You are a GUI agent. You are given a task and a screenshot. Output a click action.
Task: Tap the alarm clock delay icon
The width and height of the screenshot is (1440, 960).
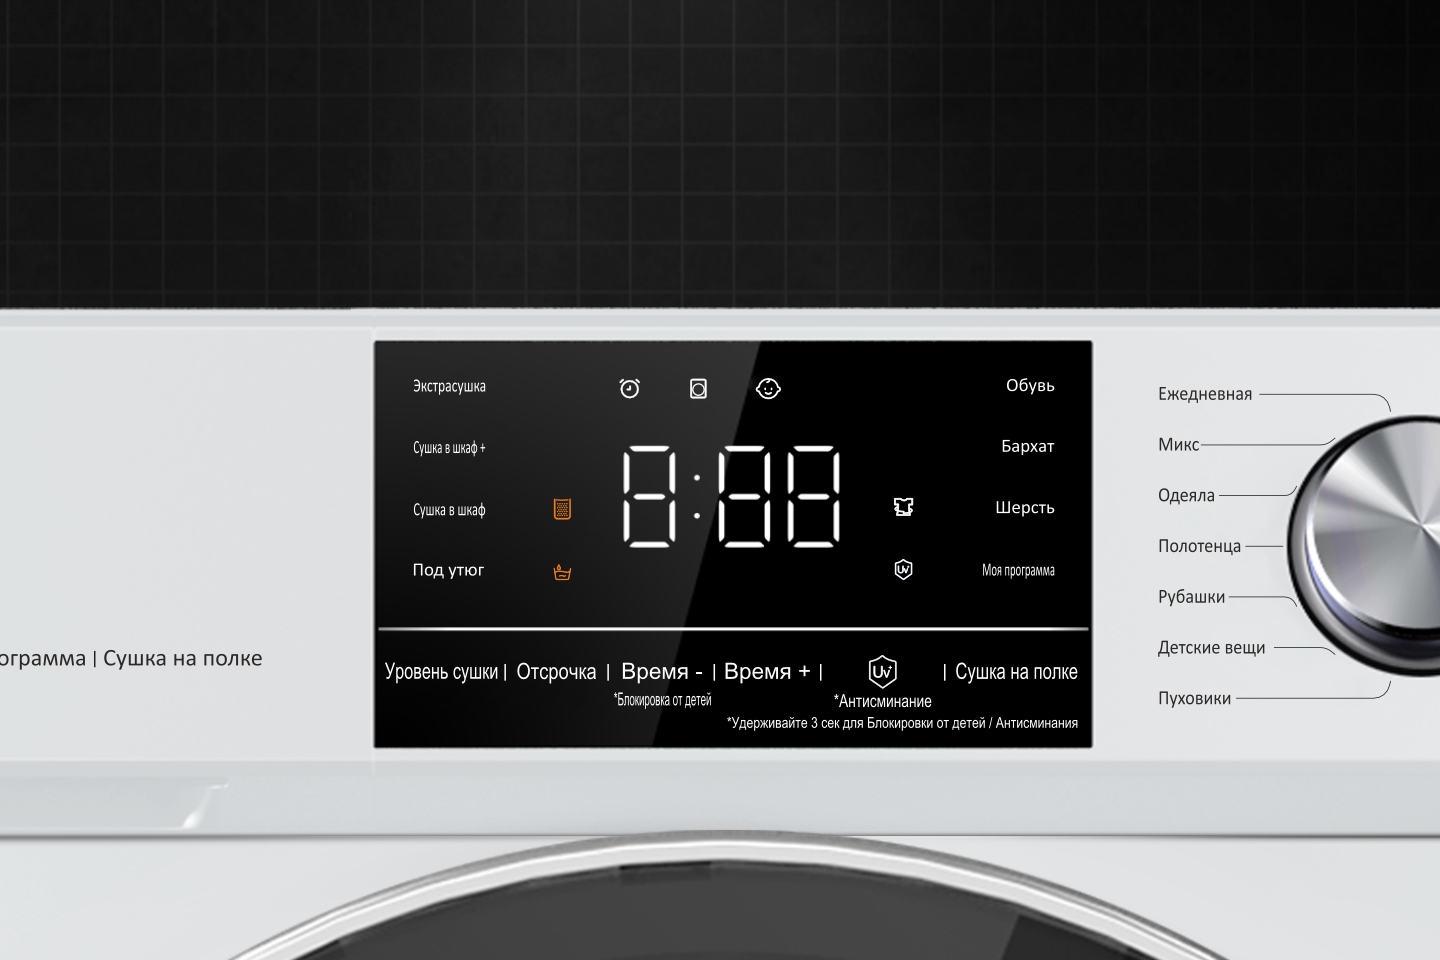pyautogui.click(x=629, y=388)
